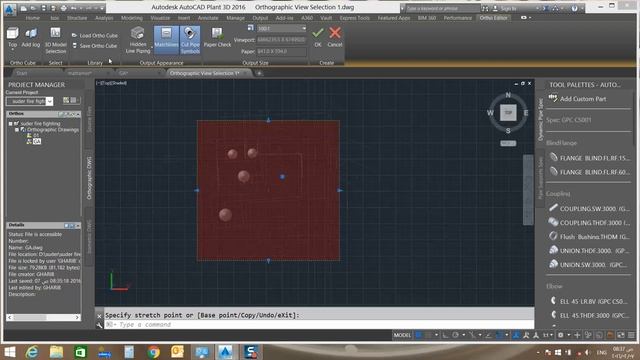Select UNION THDF 3000 item
The width and height of the screenshot is (640, 360).
click(x=589, y=251)
